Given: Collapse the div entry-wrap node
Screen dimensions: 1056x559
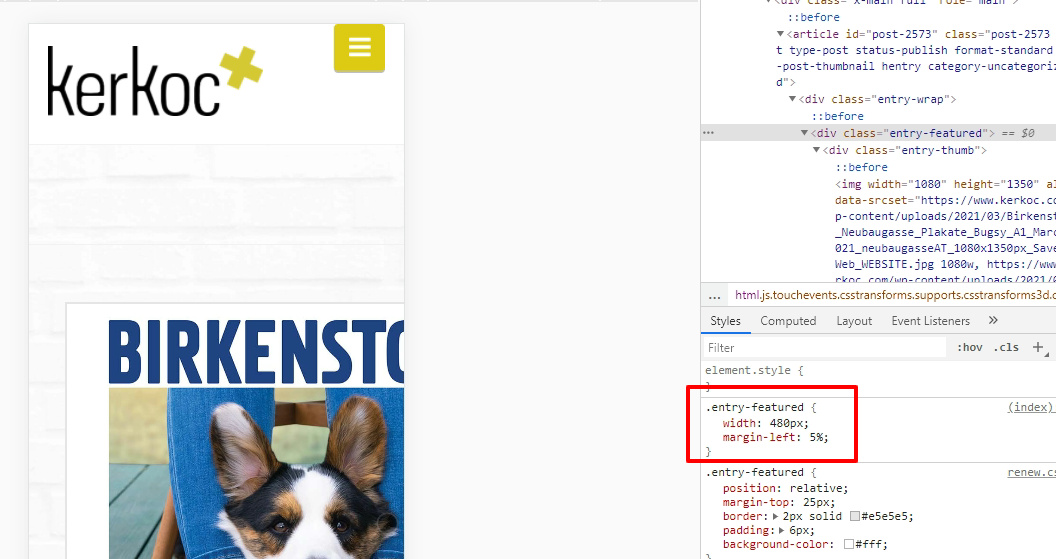Looking at the screenshot, I should 793,99.
